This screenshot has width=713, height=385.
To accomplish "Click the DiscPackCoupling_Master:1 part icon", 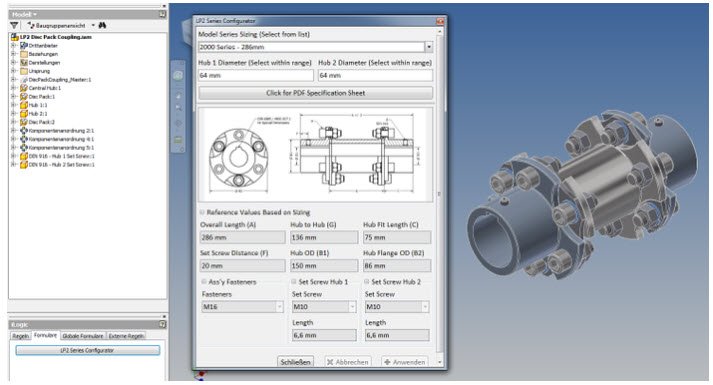I will 24,80.
